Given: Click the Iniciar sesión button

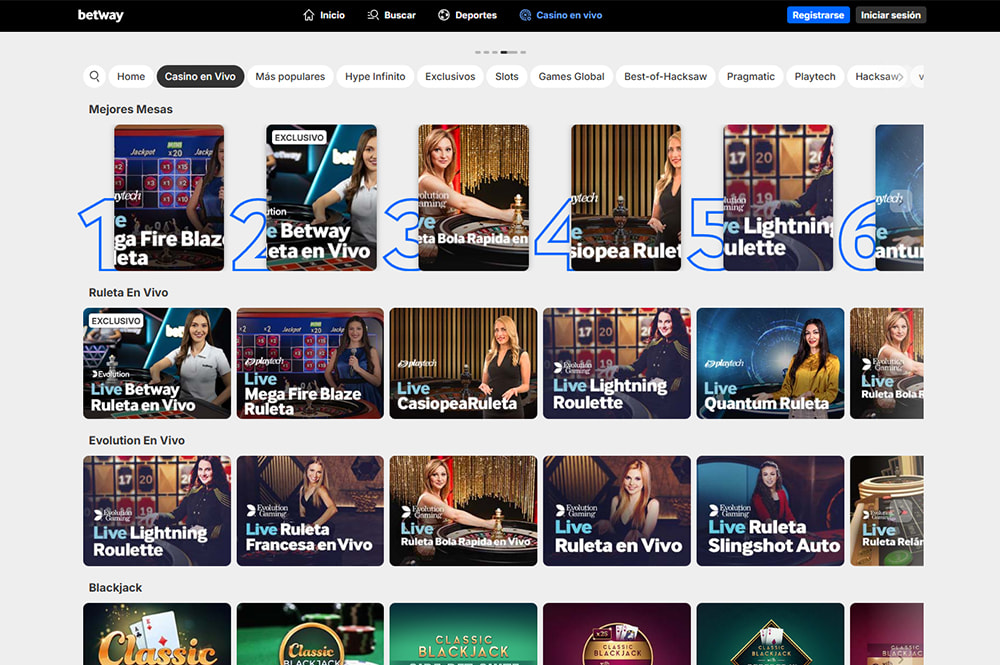Looking at the screenshot, I should tap(890, 15).
